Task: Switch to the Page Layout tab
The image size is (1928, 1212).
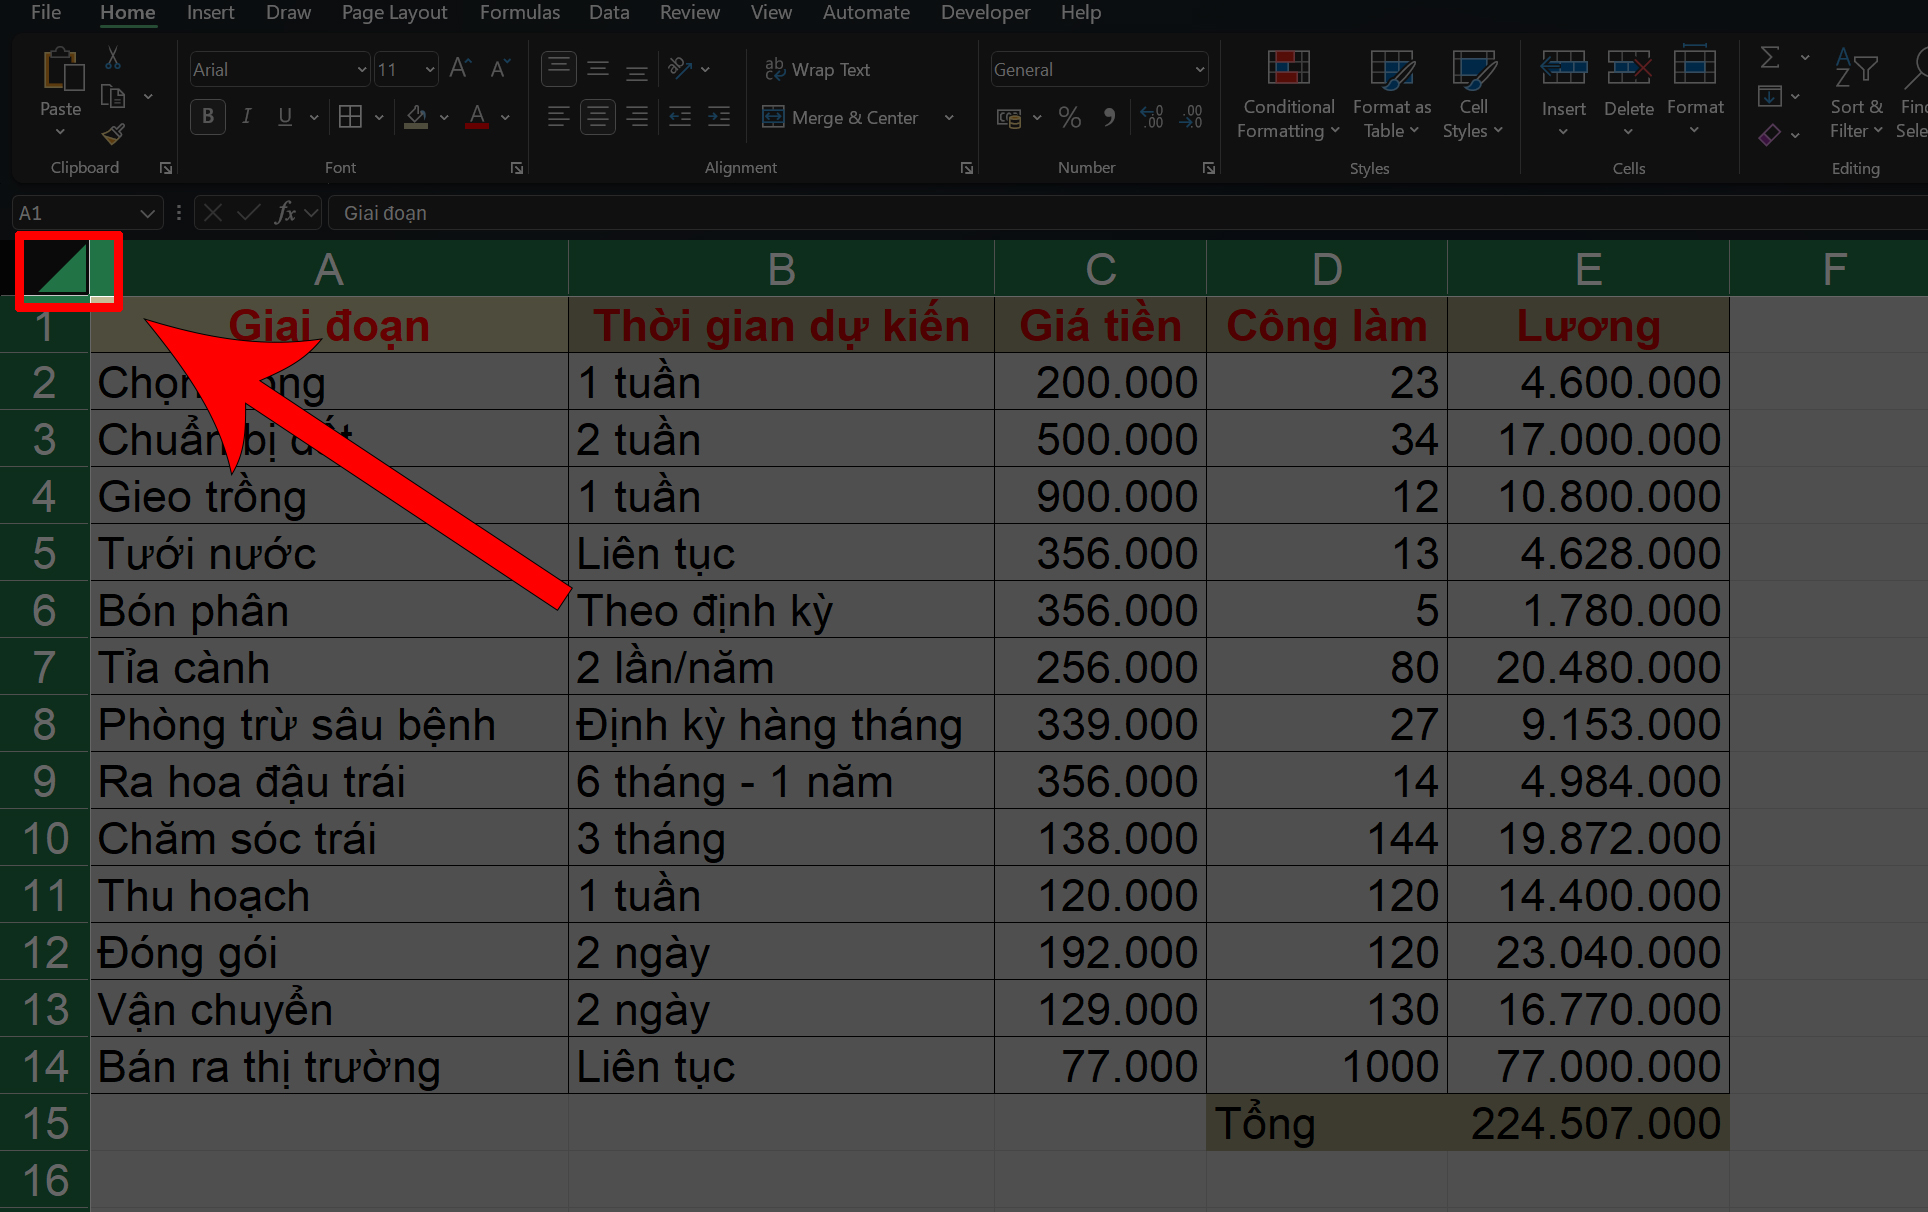Action: [x=394, y=12]
